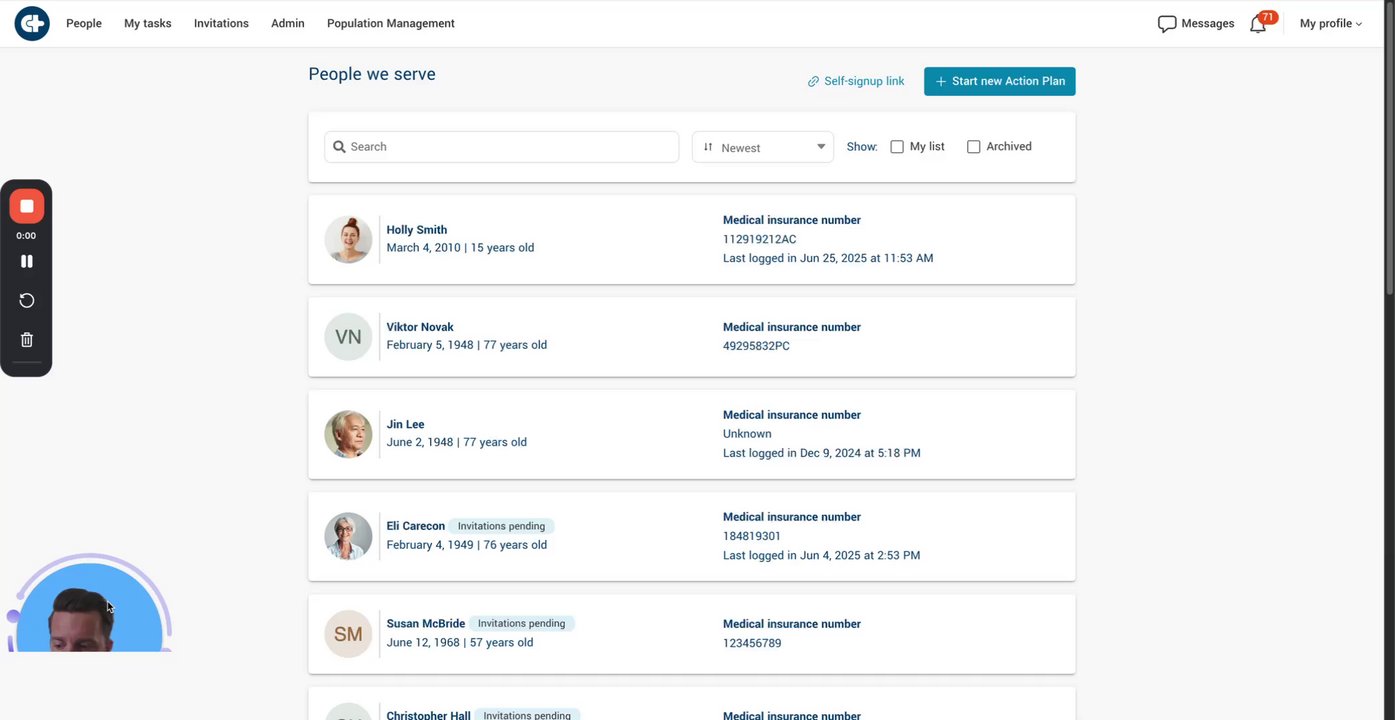Click Viktor Novak's VN initials avatar
Viewport: 1395px width, 720px height.
(x=348, y=337)
